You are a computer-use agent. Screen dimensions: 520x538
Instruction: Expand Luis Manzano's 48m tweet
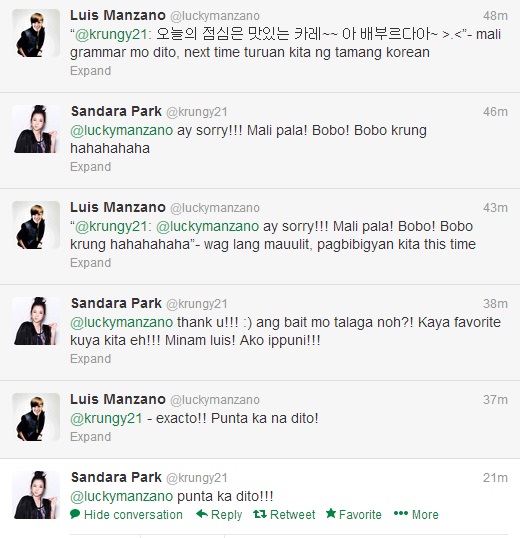tap(91, 71)
